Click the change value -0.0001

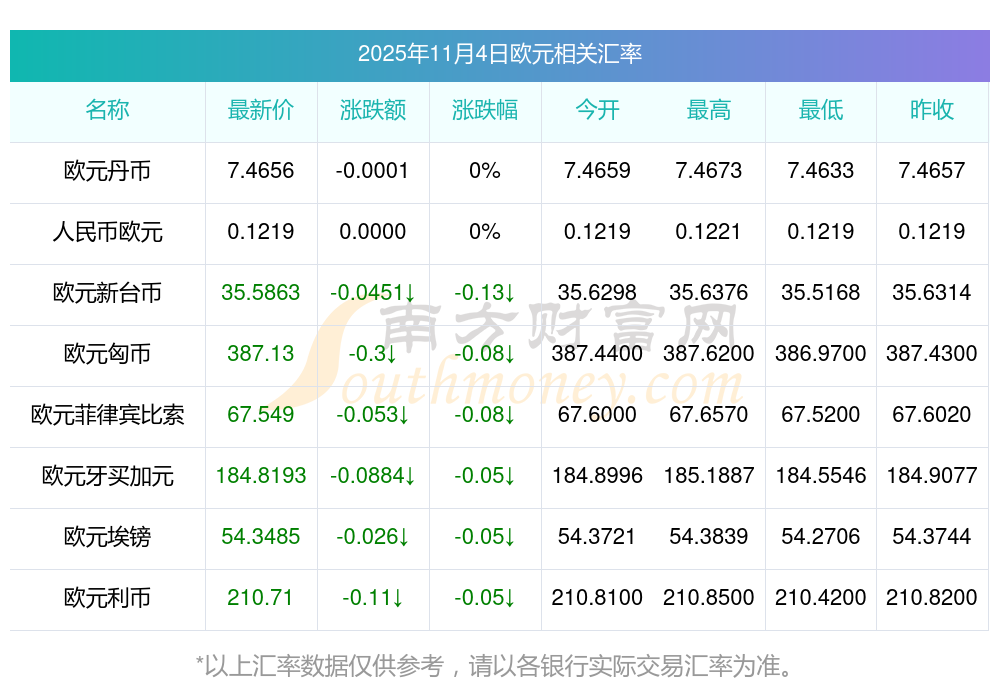(372, 171)
